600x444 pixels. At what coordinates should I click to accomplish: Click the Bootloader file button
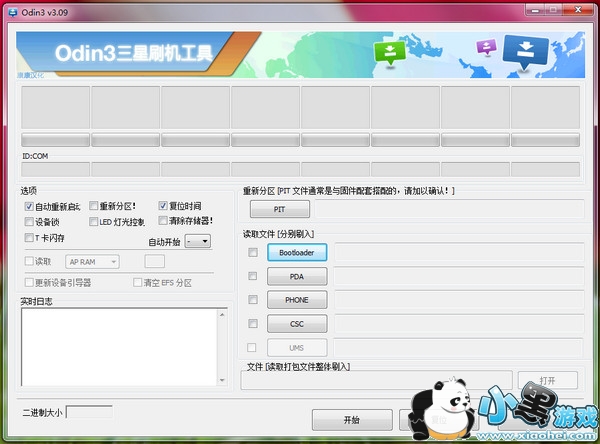click(x=297, y=253)
